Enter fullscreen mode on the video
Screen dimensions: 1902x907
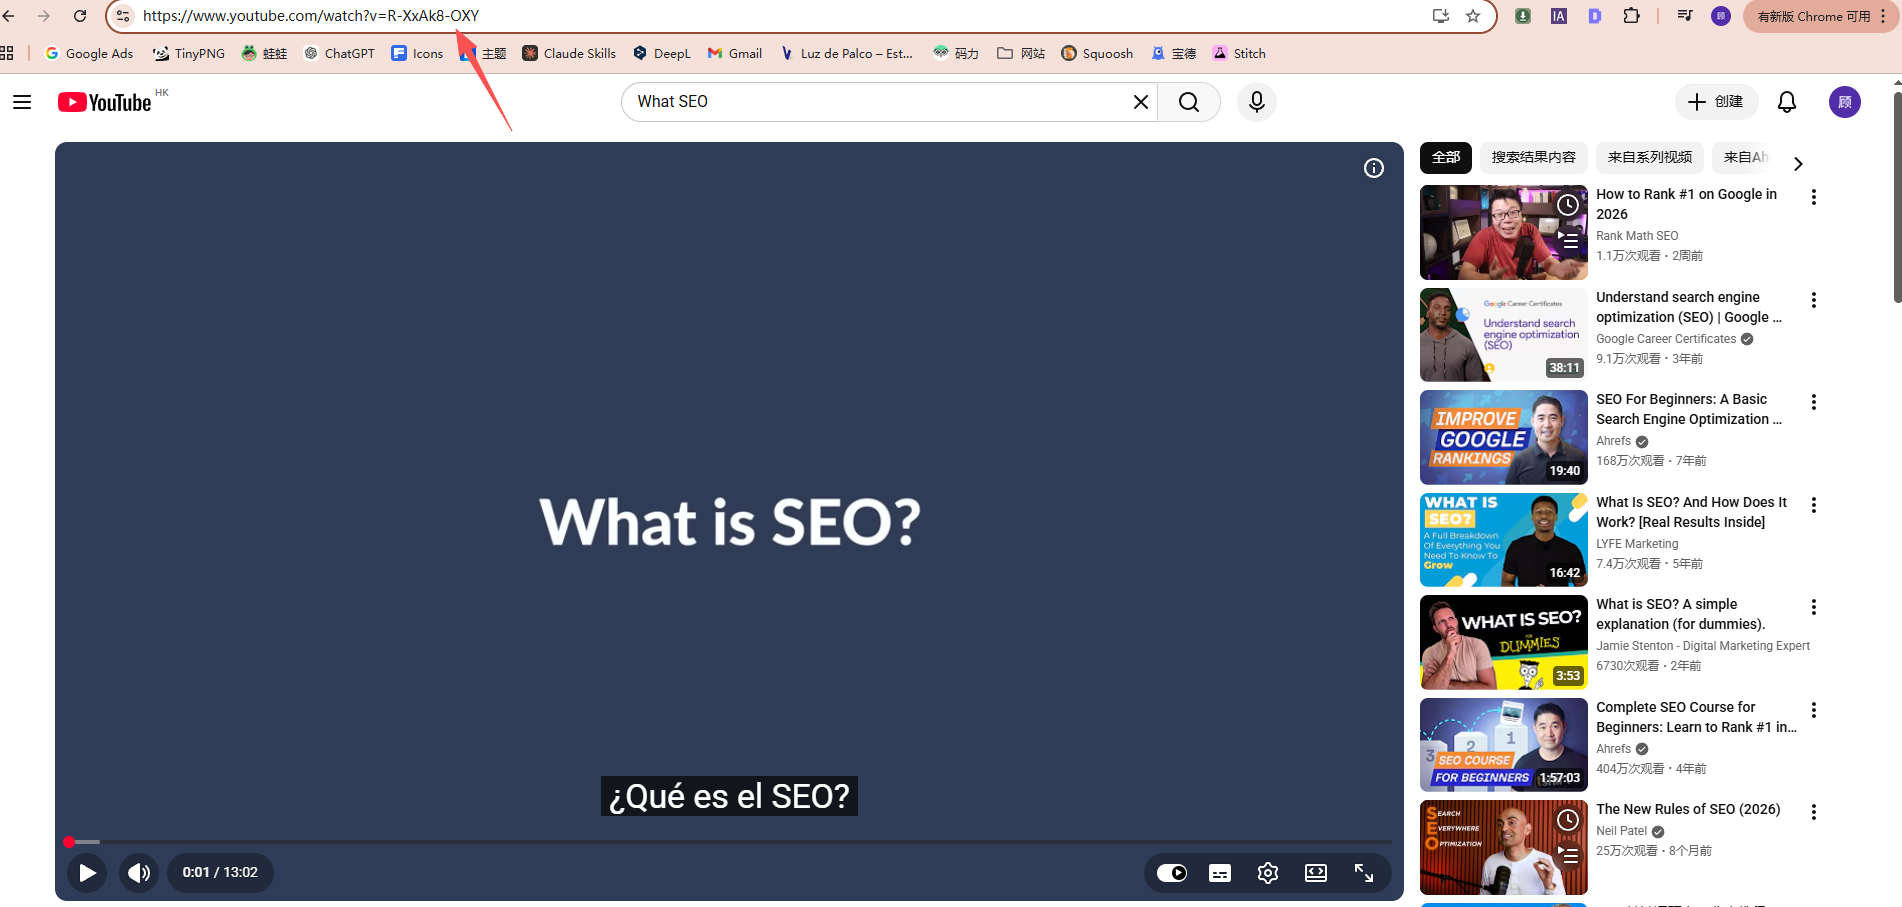1363,873
